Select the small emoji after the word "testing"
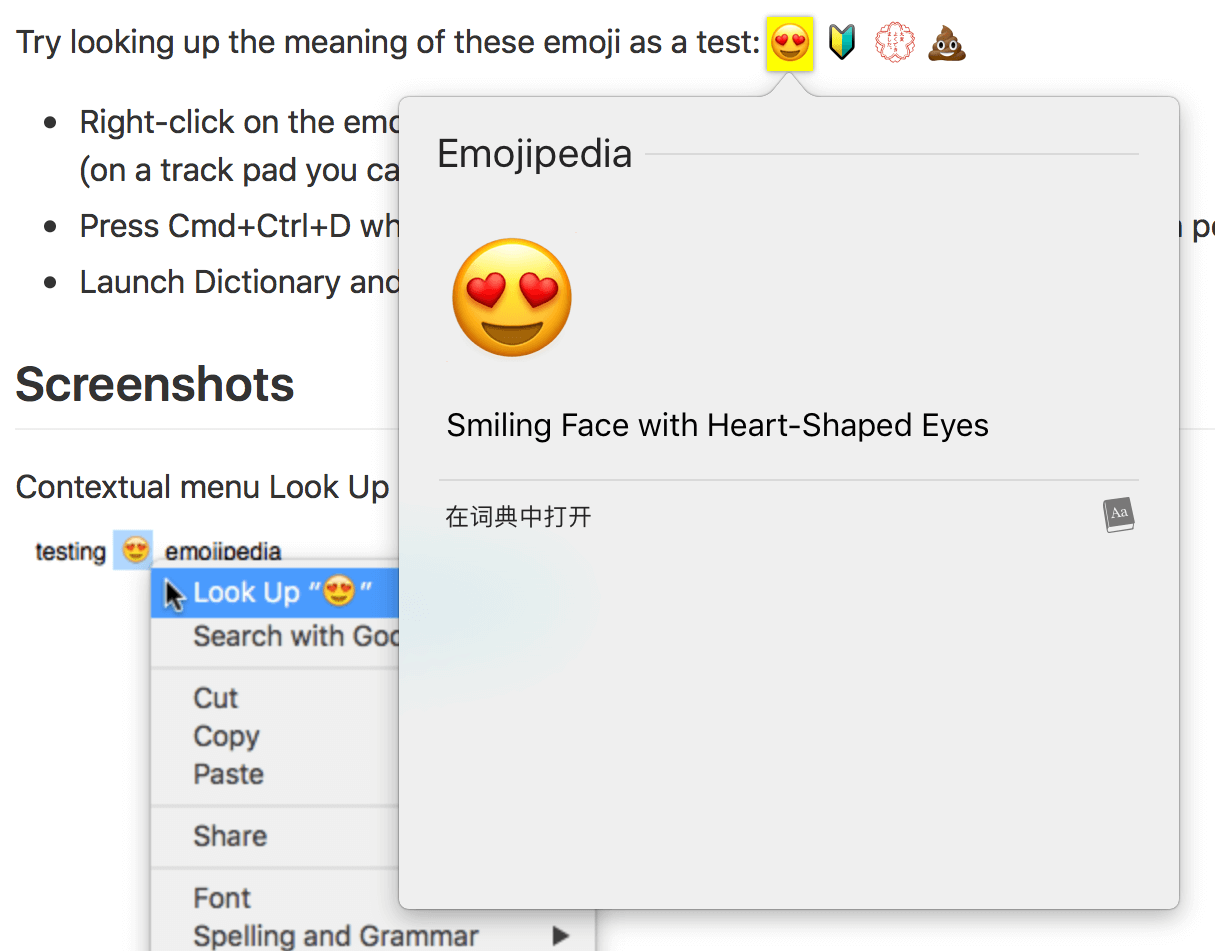This screenshot has width=1215, height=951. 134,550
